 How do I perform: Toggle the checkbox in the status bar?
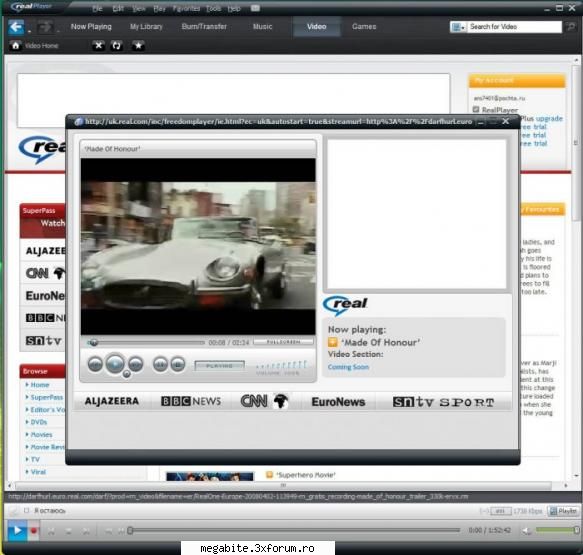[x=26, y=510]
